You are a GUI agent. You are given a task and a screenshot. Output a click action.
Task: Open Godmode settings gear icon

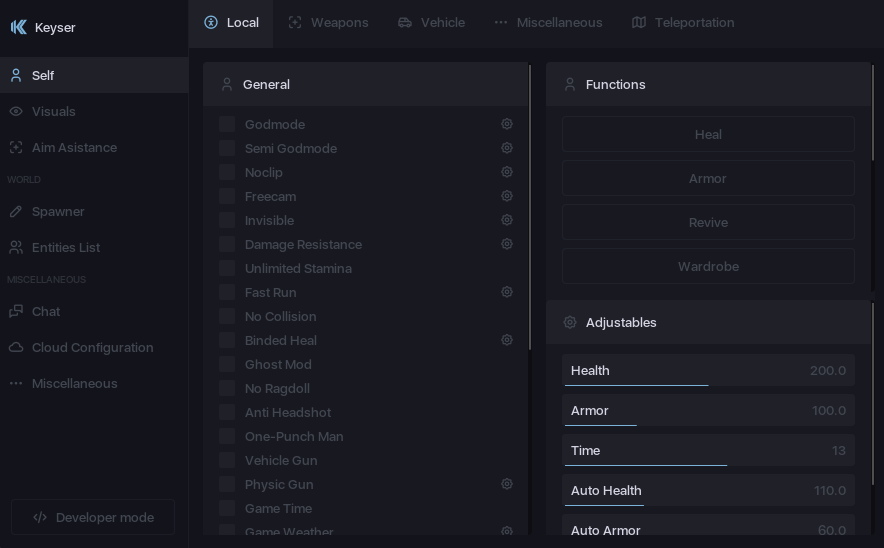[507, 124]
